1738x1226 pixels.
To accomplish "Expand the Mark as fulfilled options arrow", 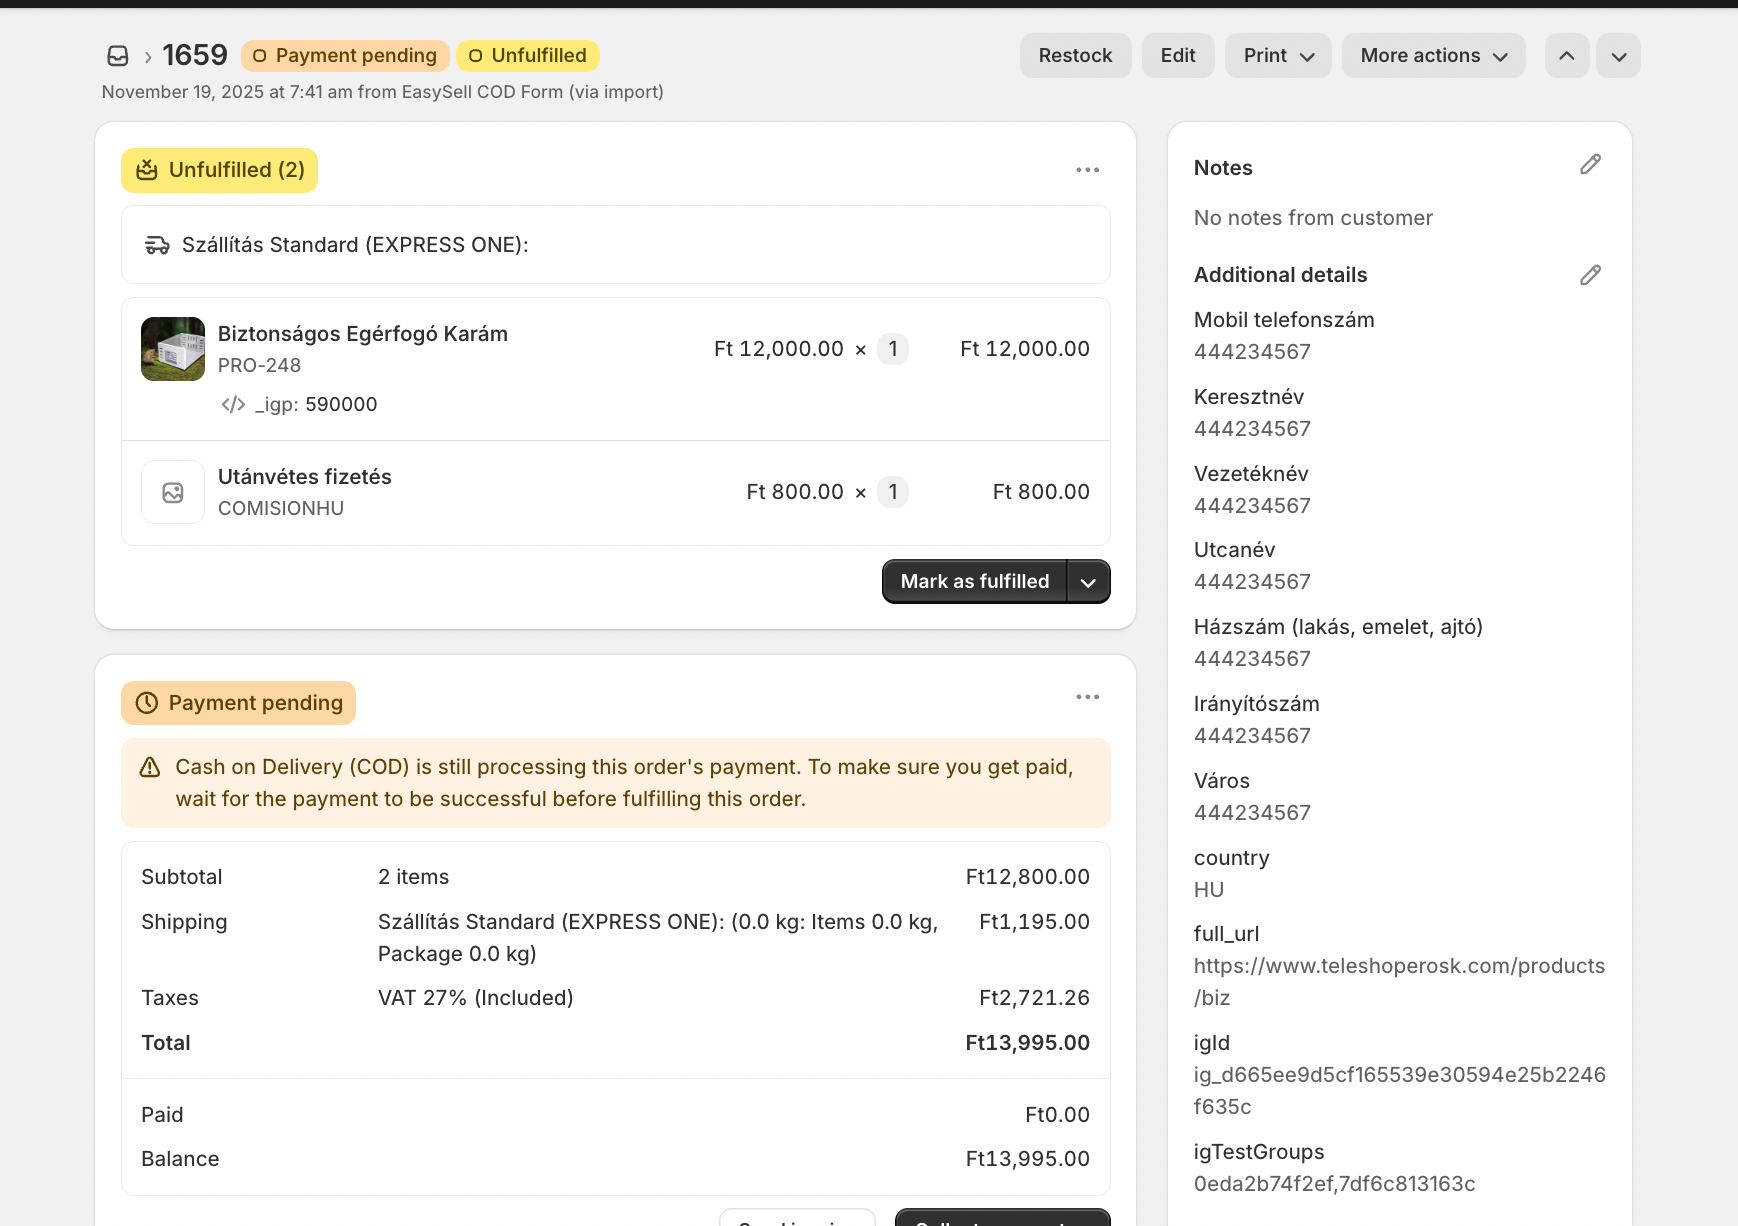I will tap(1088, 582).
